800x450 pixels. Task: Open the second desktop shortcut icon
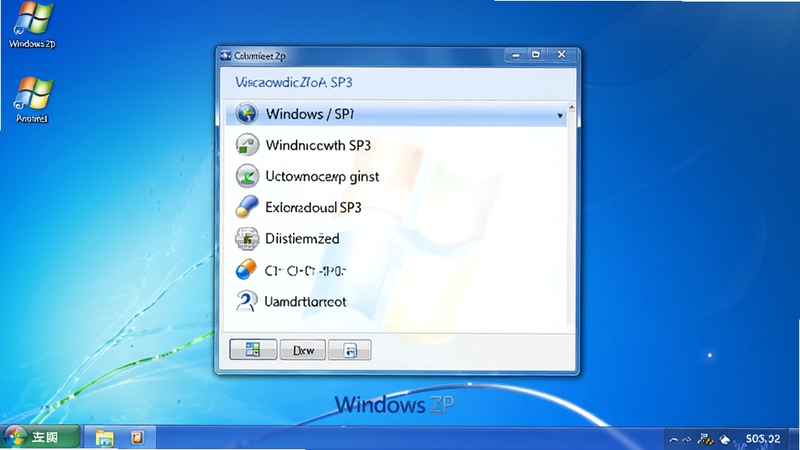point(32,100)
